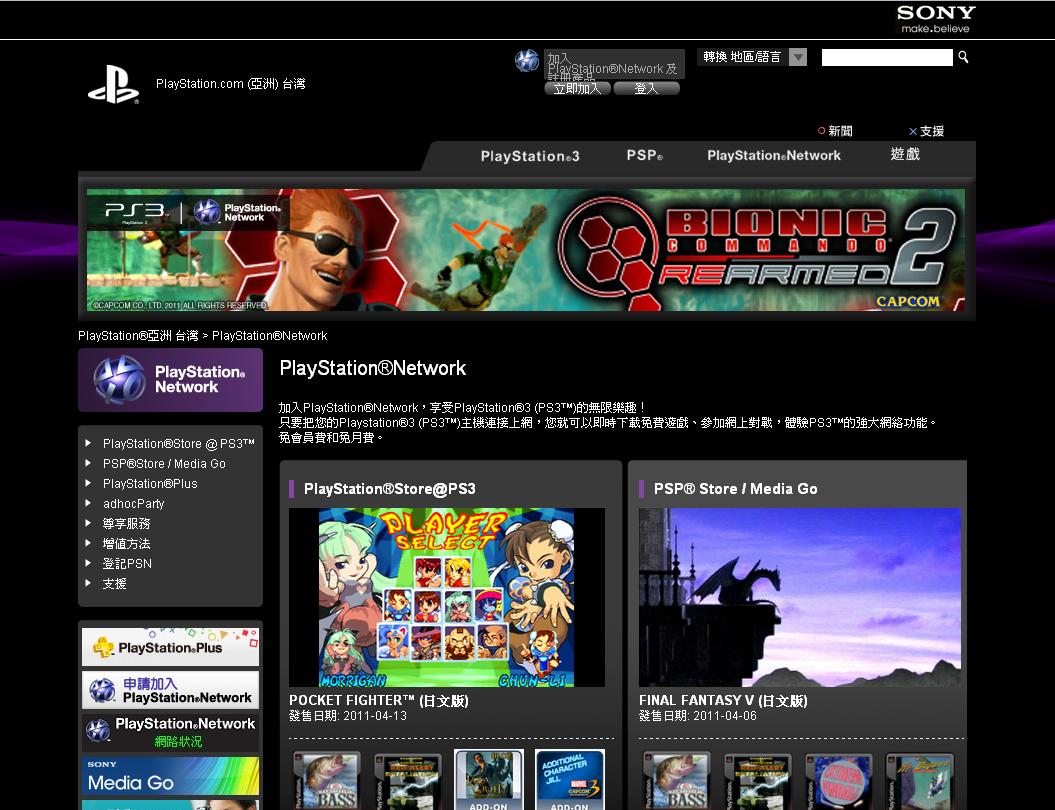Open the Sony Media Go banner
The width and height of the screenshot is (1055, 810).
(170, 776)
